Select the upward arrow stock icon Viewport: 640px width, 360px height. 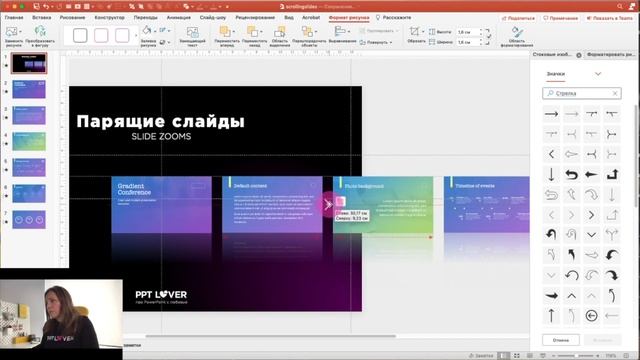pos(551,316)
